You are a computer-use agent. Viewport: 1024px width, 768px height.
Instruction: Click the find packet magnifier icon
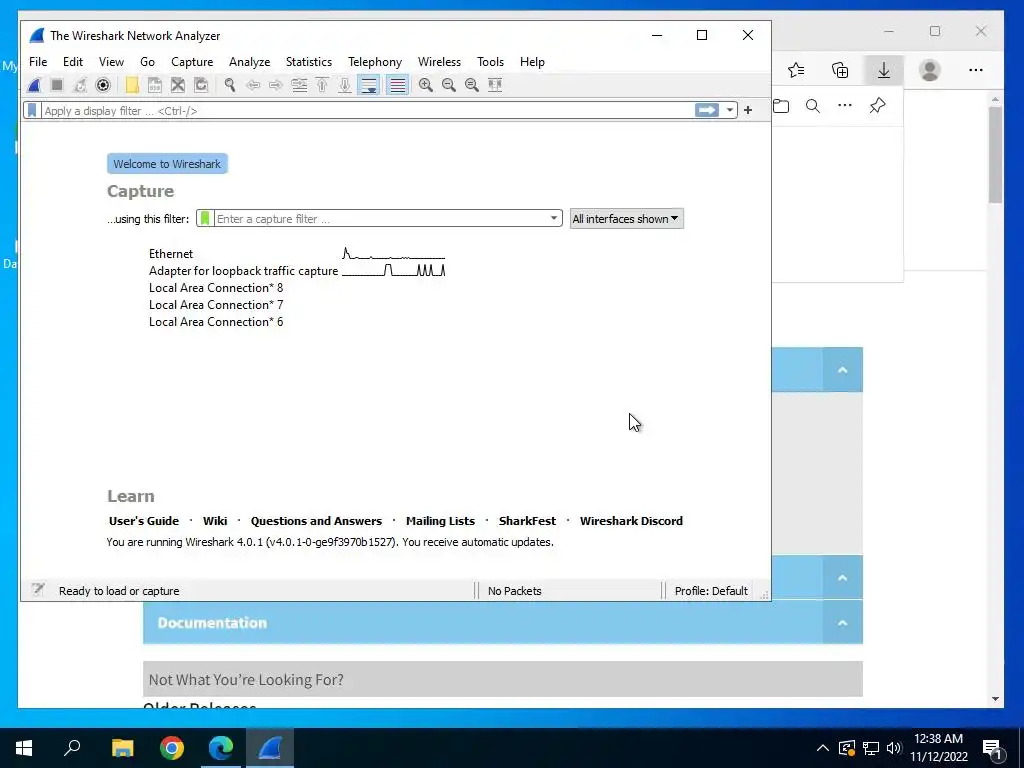pyautogui.click(x=230, y=85)
